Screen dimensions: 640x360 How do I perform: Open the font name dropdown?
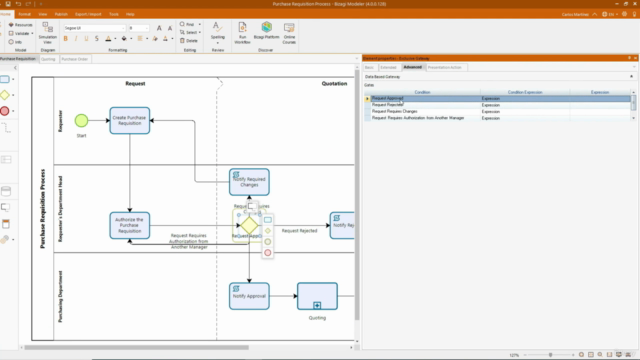click(123, 28)
